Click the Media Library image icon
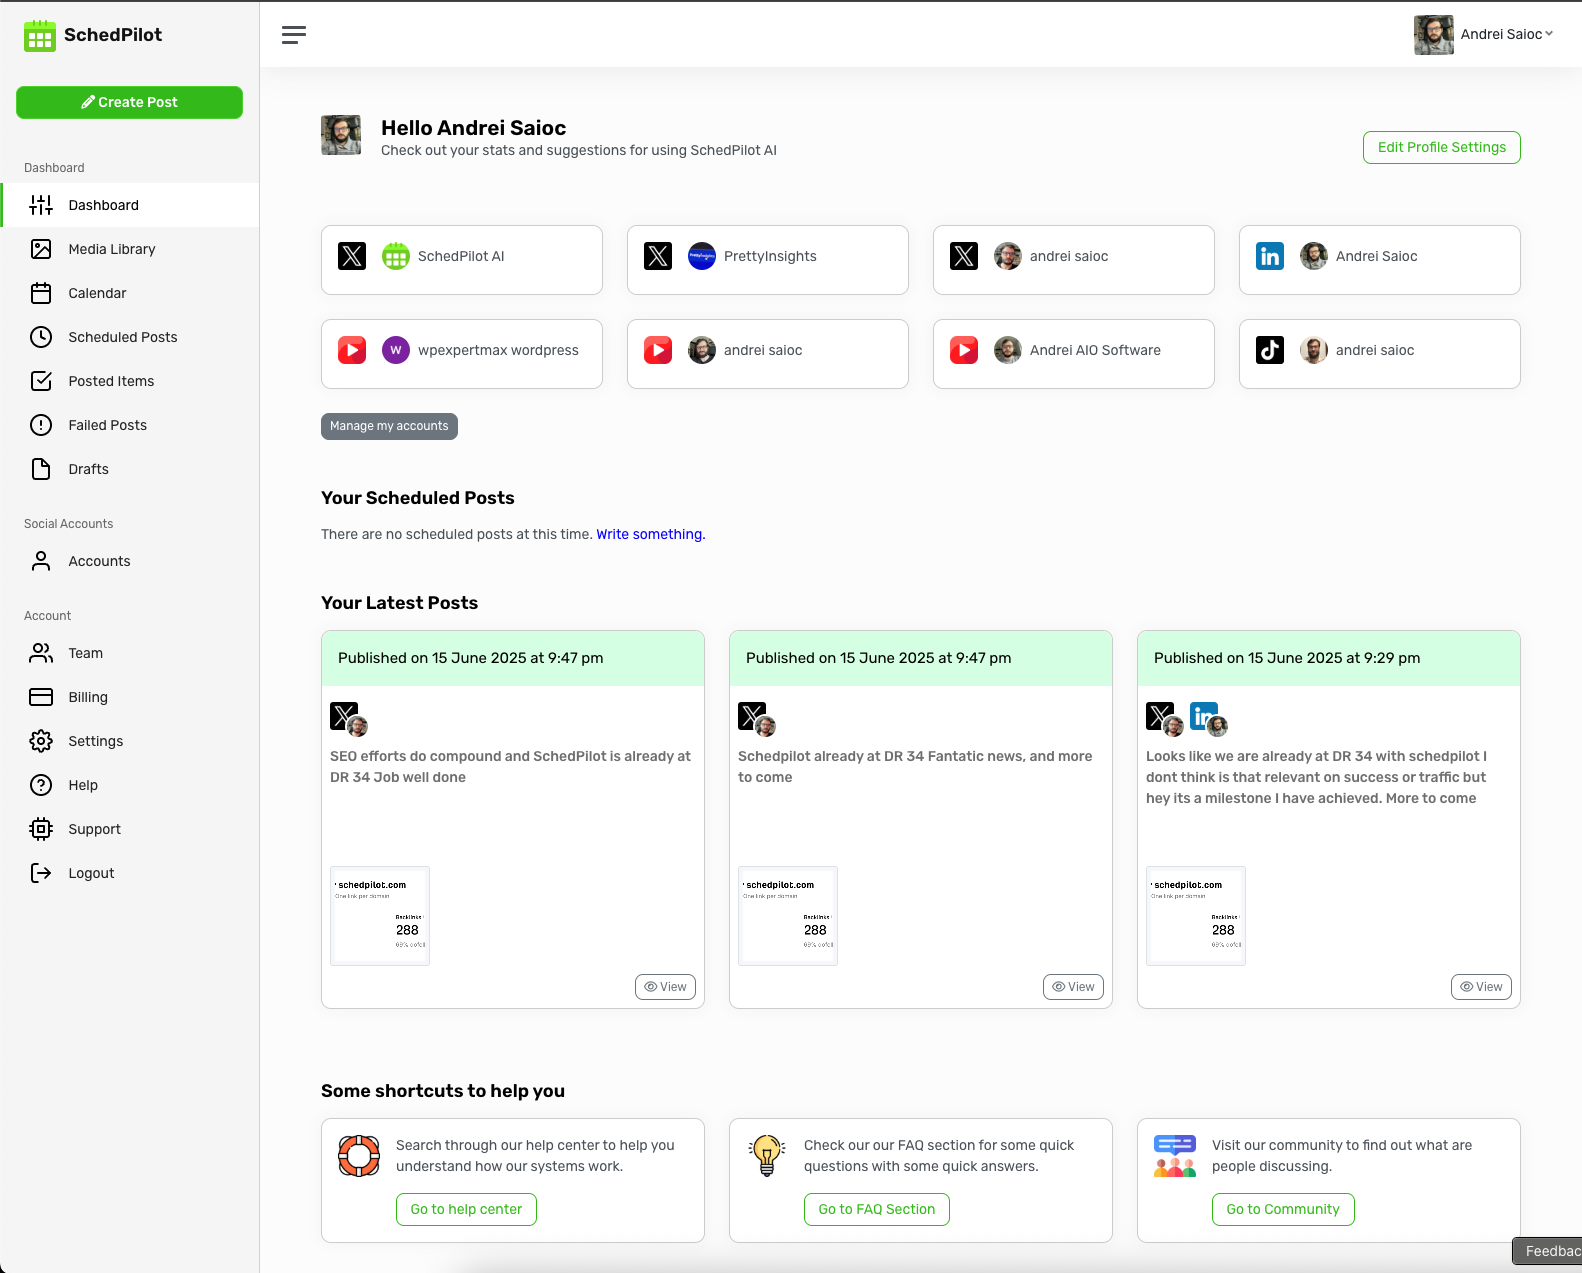This screenshot has width=1582, height=1273. point(41,249)
